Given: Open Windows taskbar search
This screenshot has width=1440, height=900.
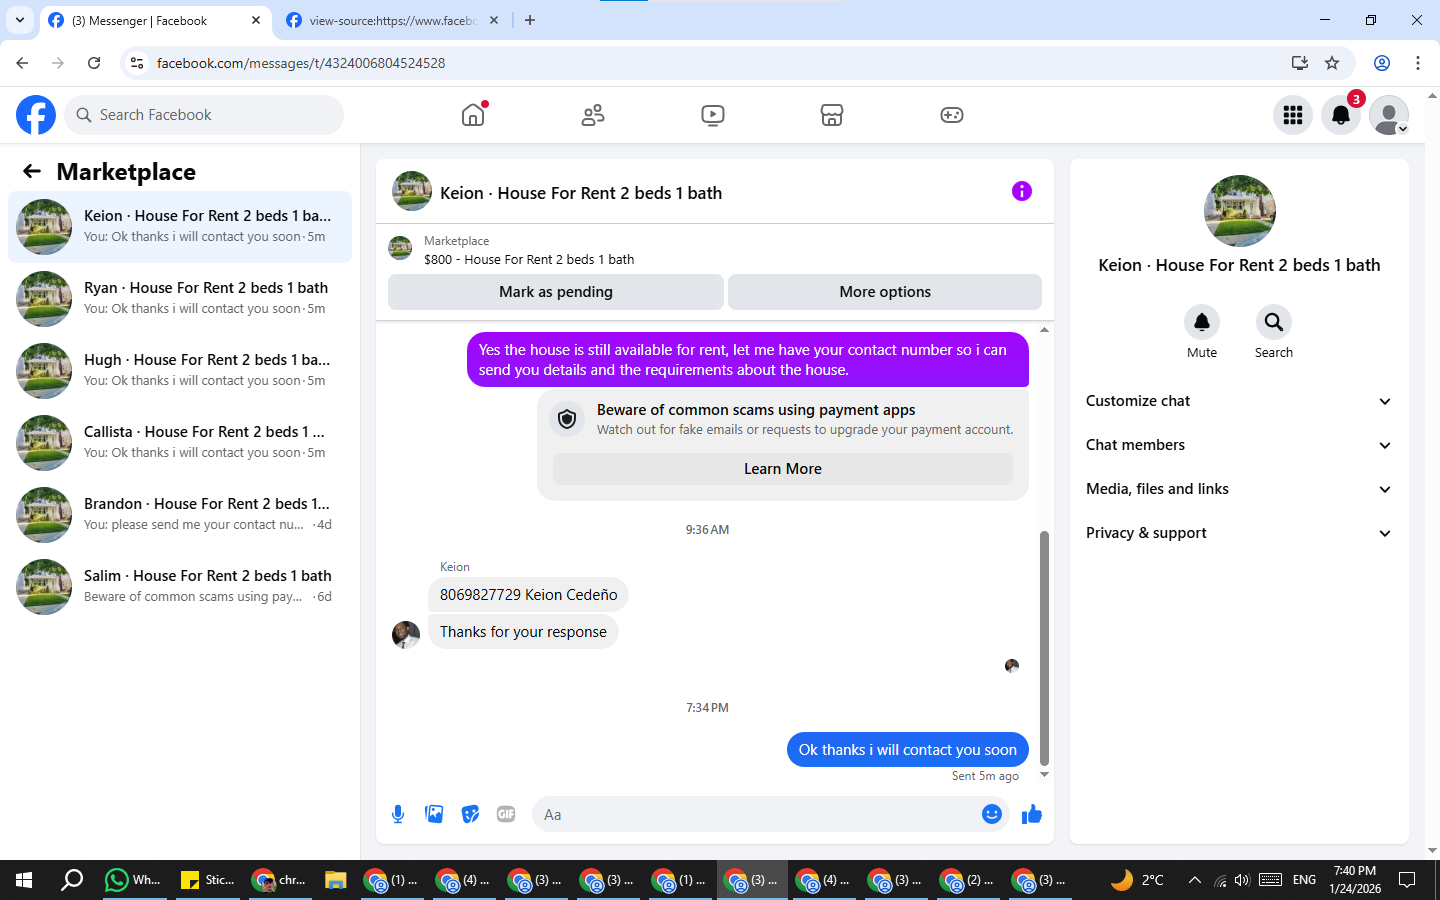Looking at the screenshot, I should [72, 880].
